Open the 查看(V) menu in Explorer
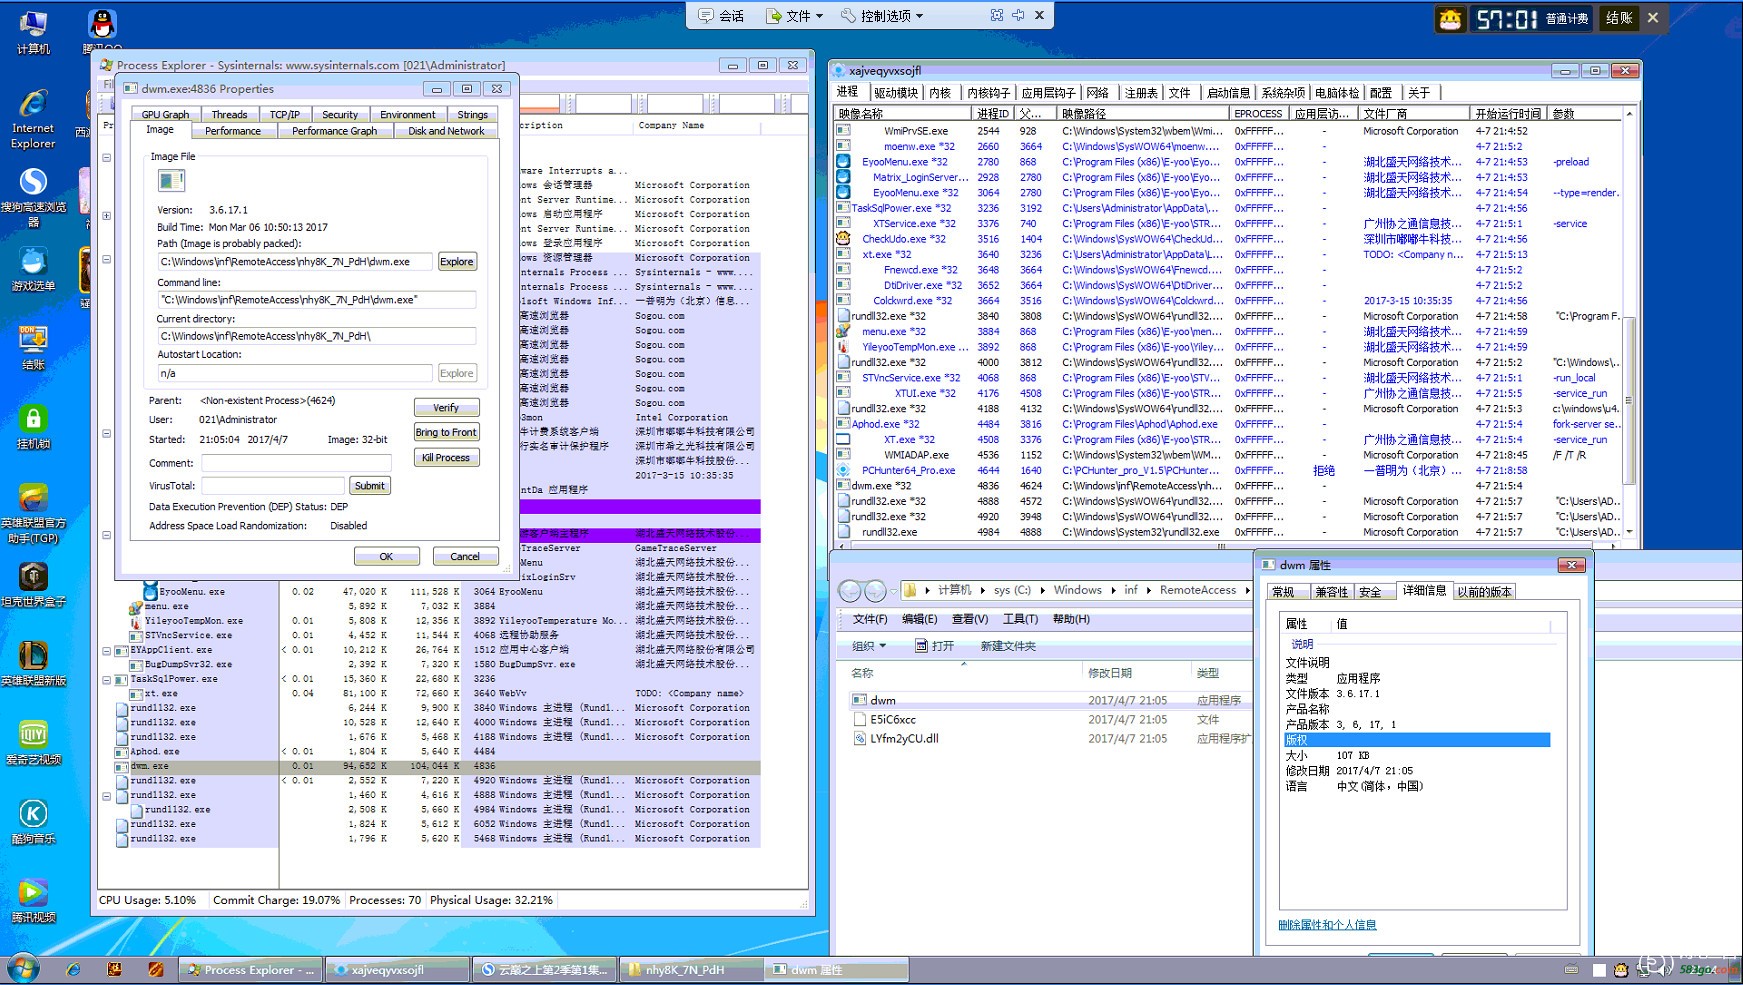The image size is (1743, 985). pyautogui.click(x=970, y=619)
